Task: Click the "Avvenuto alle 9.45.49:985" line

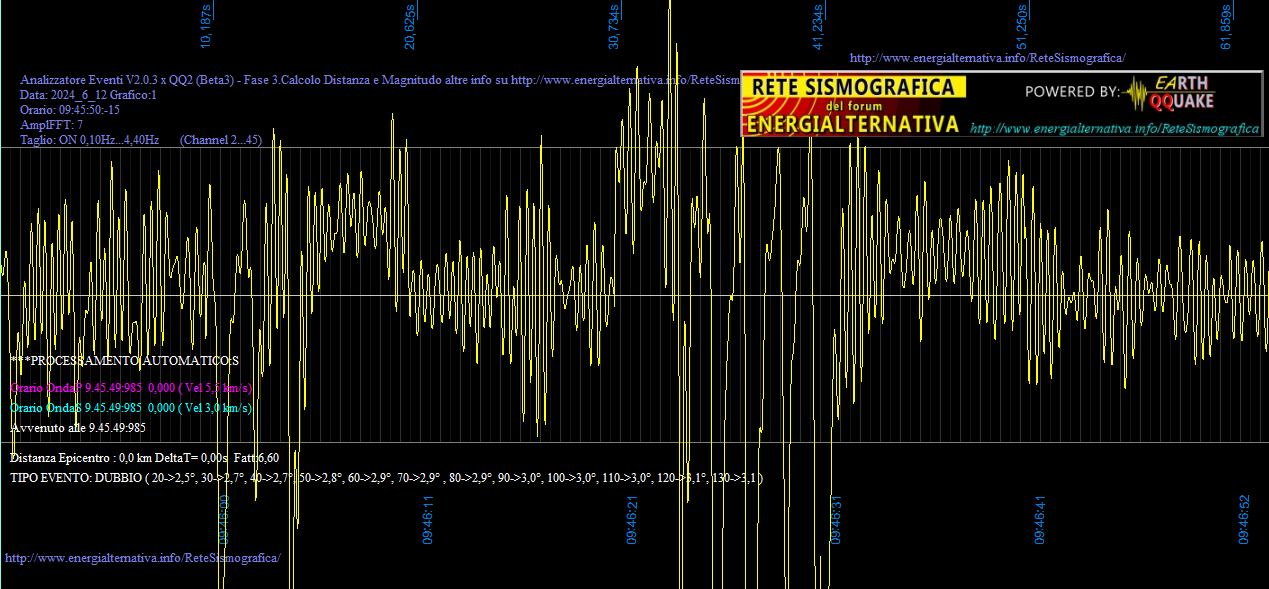Action: 78,428
